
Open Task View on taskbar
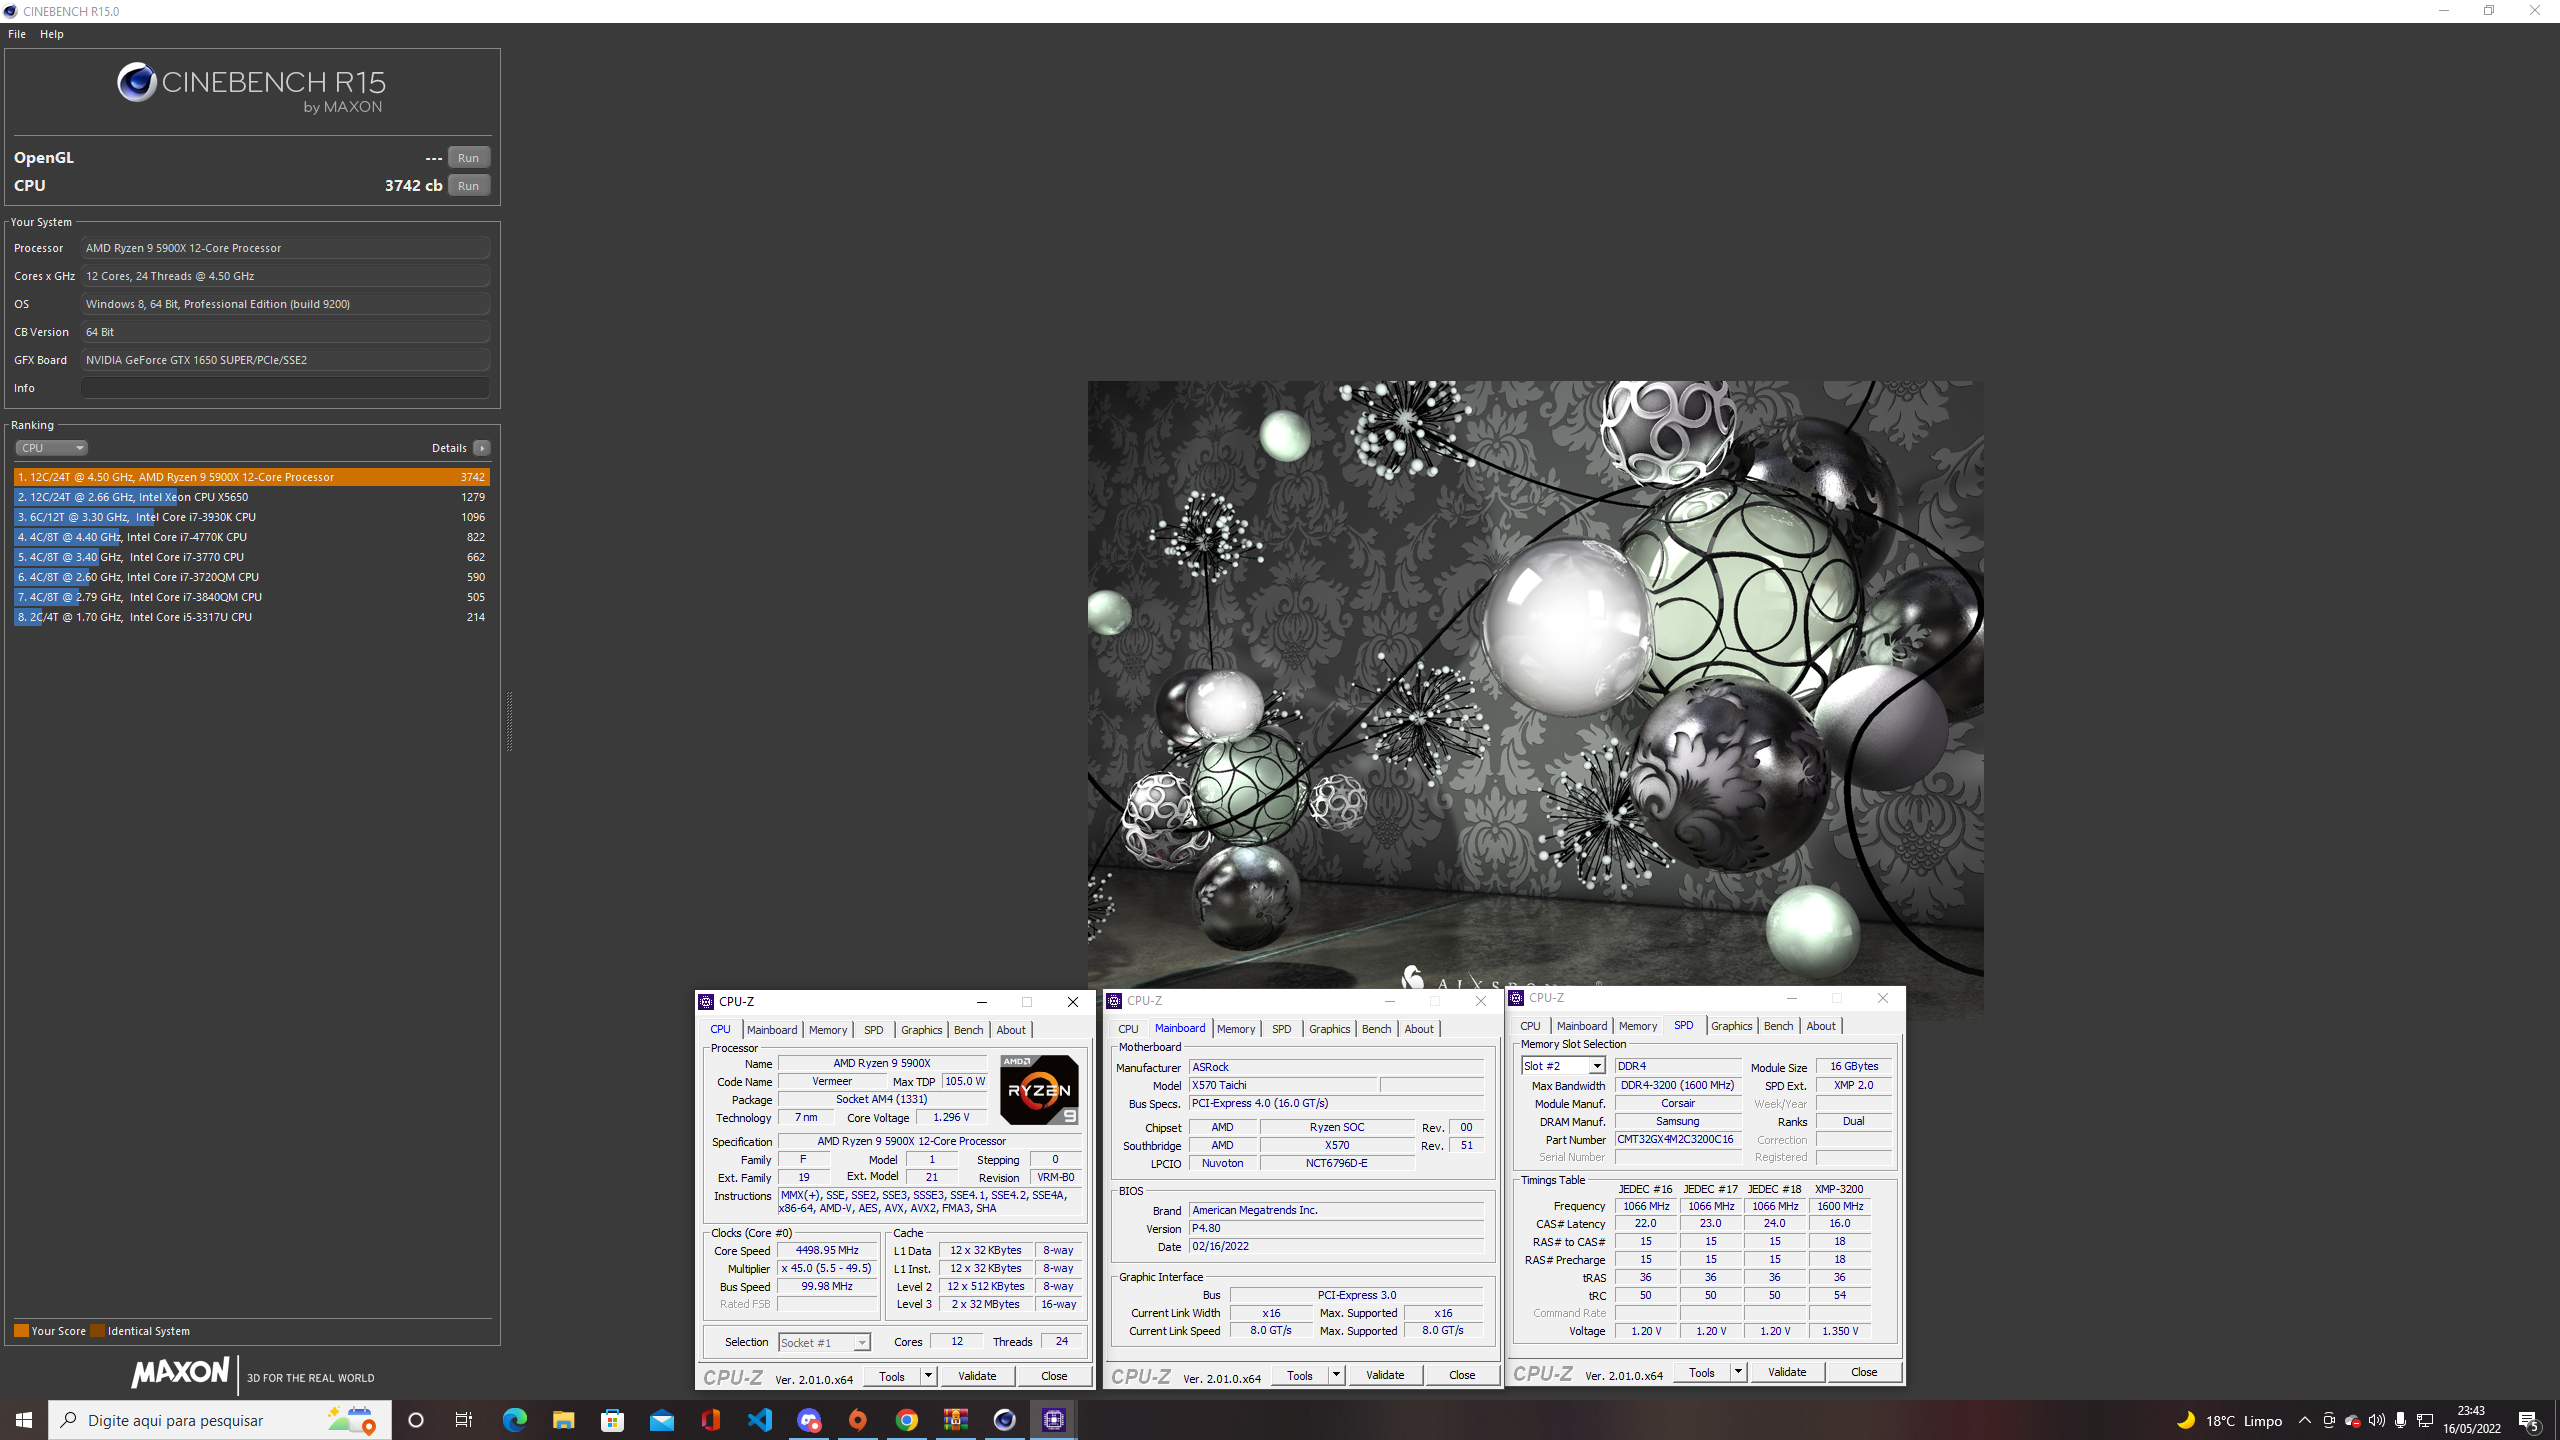click(464, 1420)
